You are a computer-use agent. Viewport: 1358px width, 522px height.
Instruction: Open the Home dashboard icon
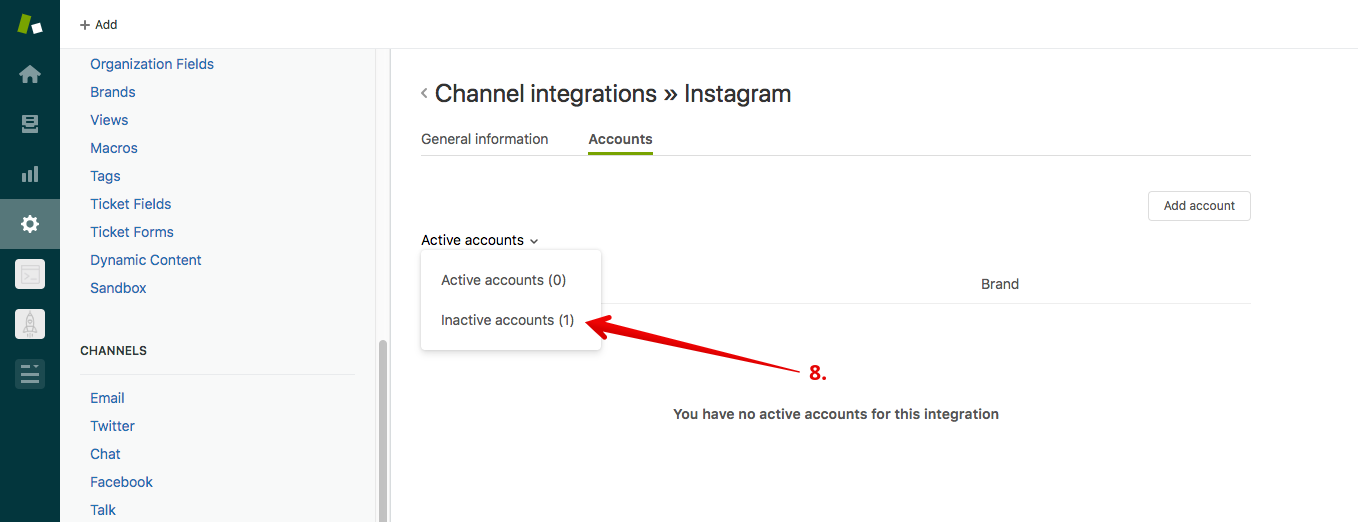coord(30,74)
